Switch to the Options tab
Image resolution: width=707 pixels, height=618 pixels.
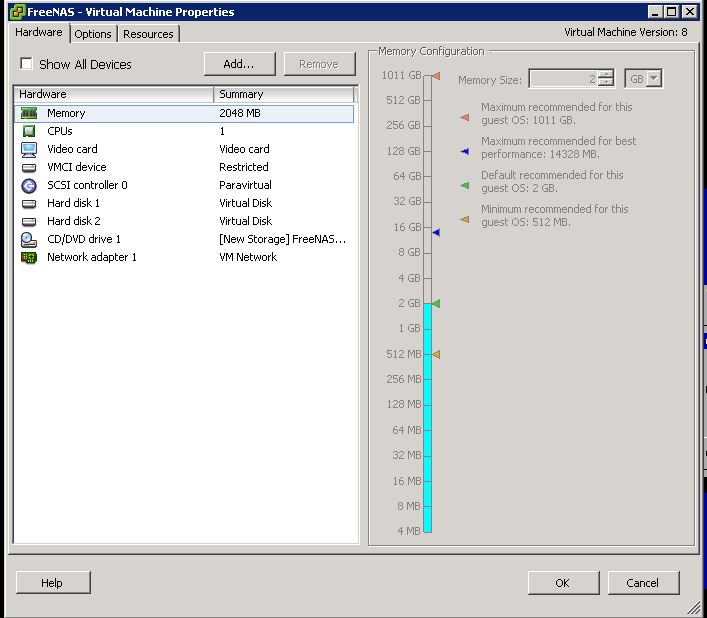point(93,34)
